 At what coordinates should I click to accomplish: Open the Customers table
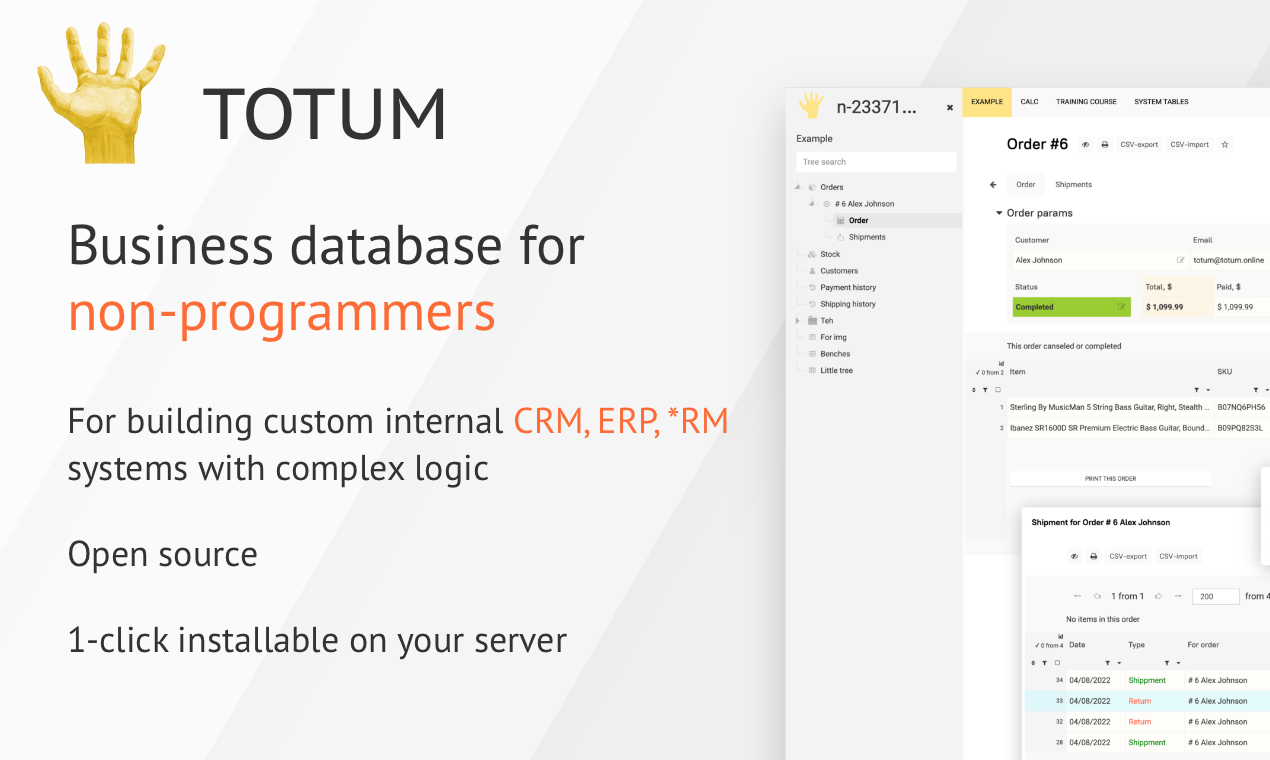[x=839, y=271]
